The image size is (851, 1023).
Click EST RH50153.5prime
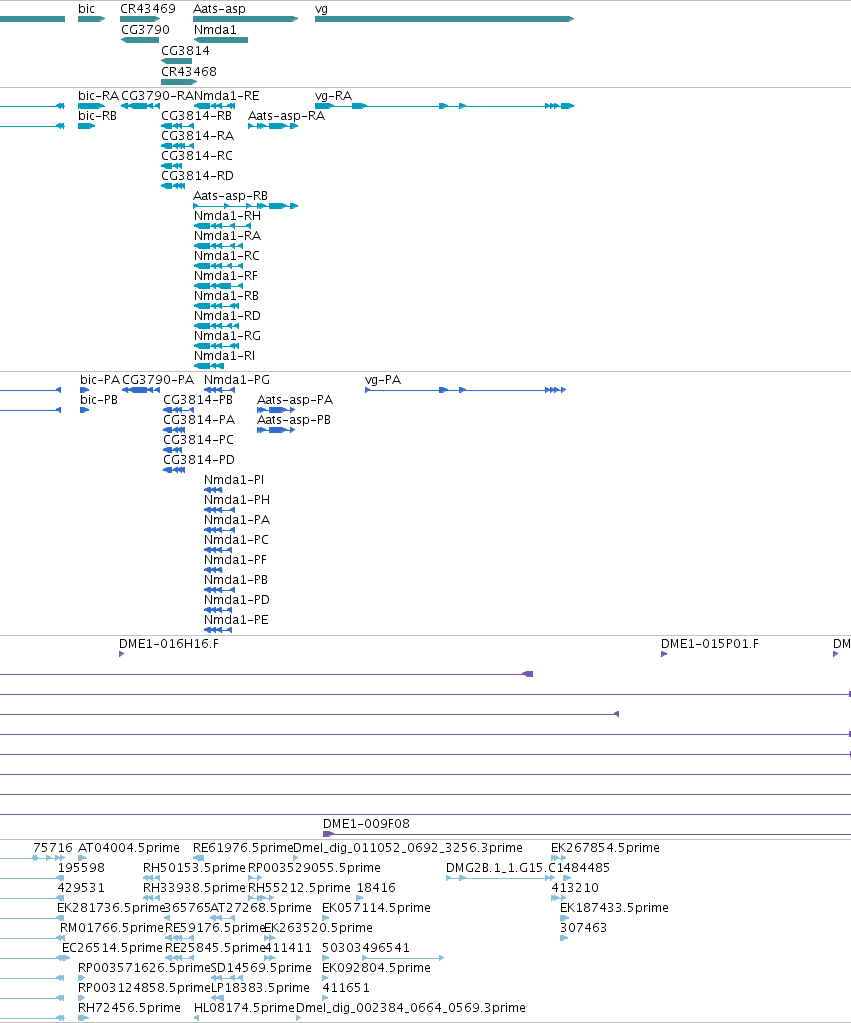(151, 878)
